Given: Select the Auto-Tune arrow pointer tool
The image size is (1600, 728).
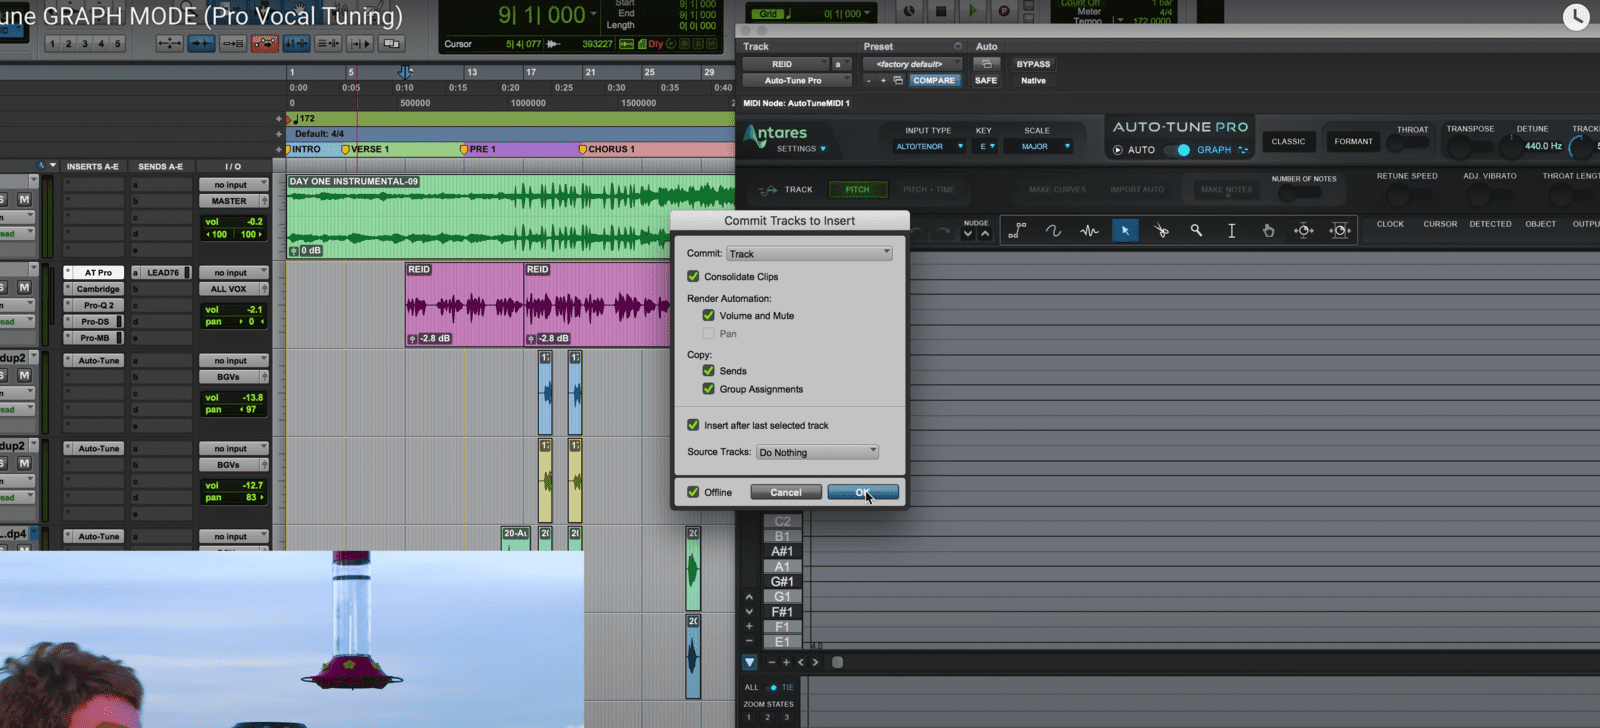Looking at the screenshot, I should tap(1125, 231).
